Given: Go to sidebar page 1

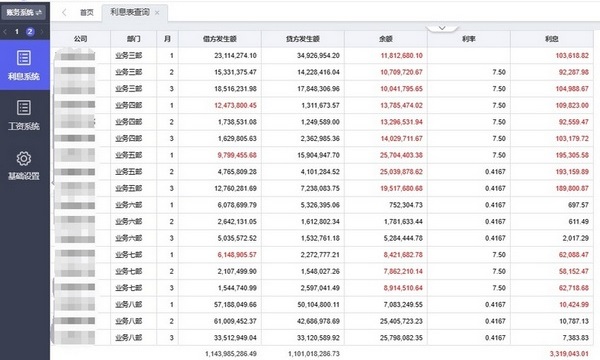Looking at the screenshot, I should coord(17,32).
